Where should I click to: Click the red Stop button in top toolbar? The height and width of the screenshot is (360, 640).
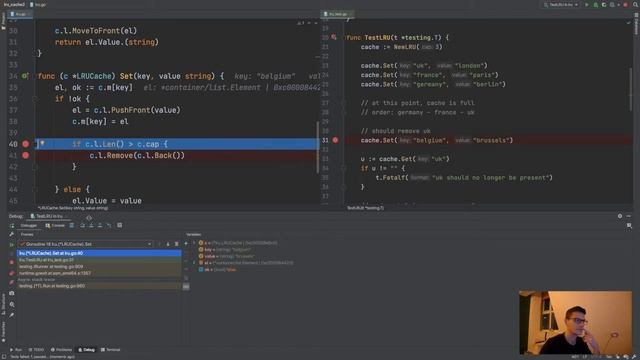pos(625,4)
